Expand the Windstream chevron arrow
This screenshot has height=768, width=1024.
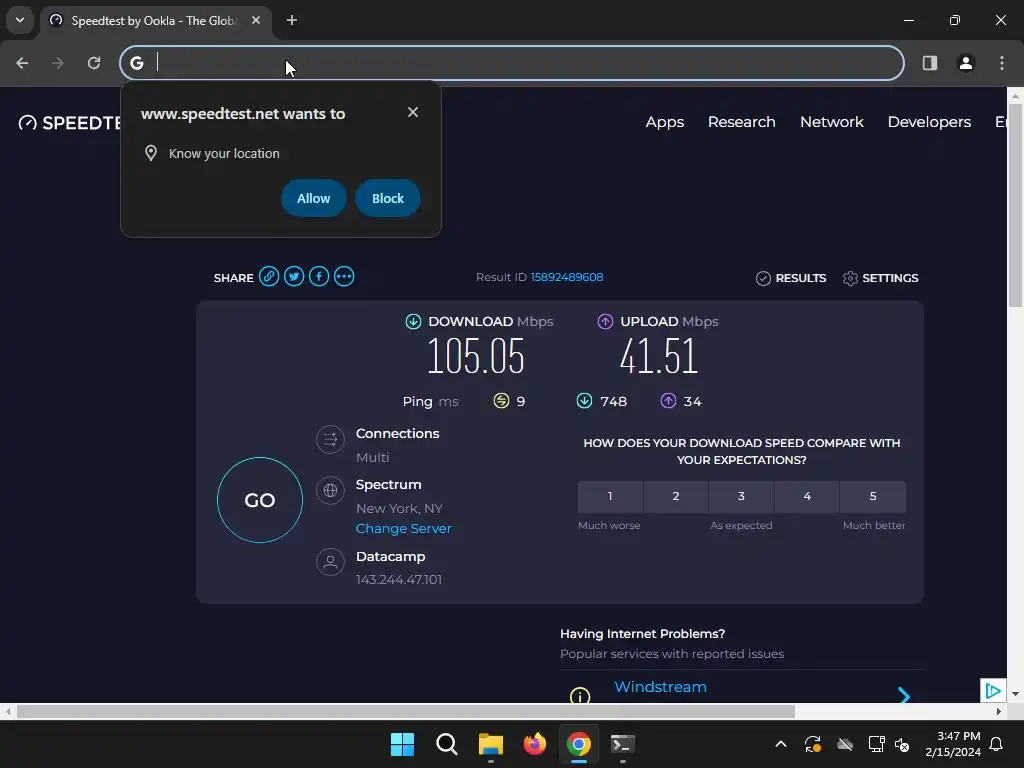[x=904, y=695]
